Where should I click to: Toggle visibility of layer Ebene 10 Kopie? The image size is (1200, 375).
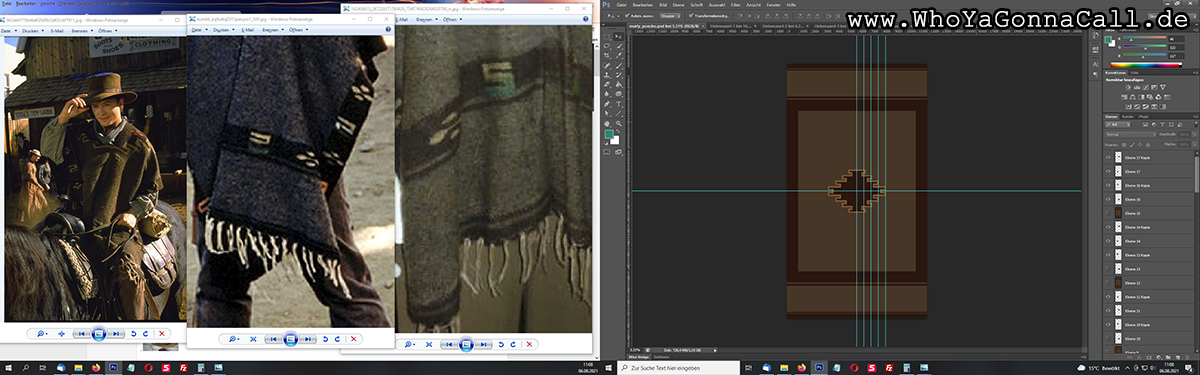pos(1108,325)
